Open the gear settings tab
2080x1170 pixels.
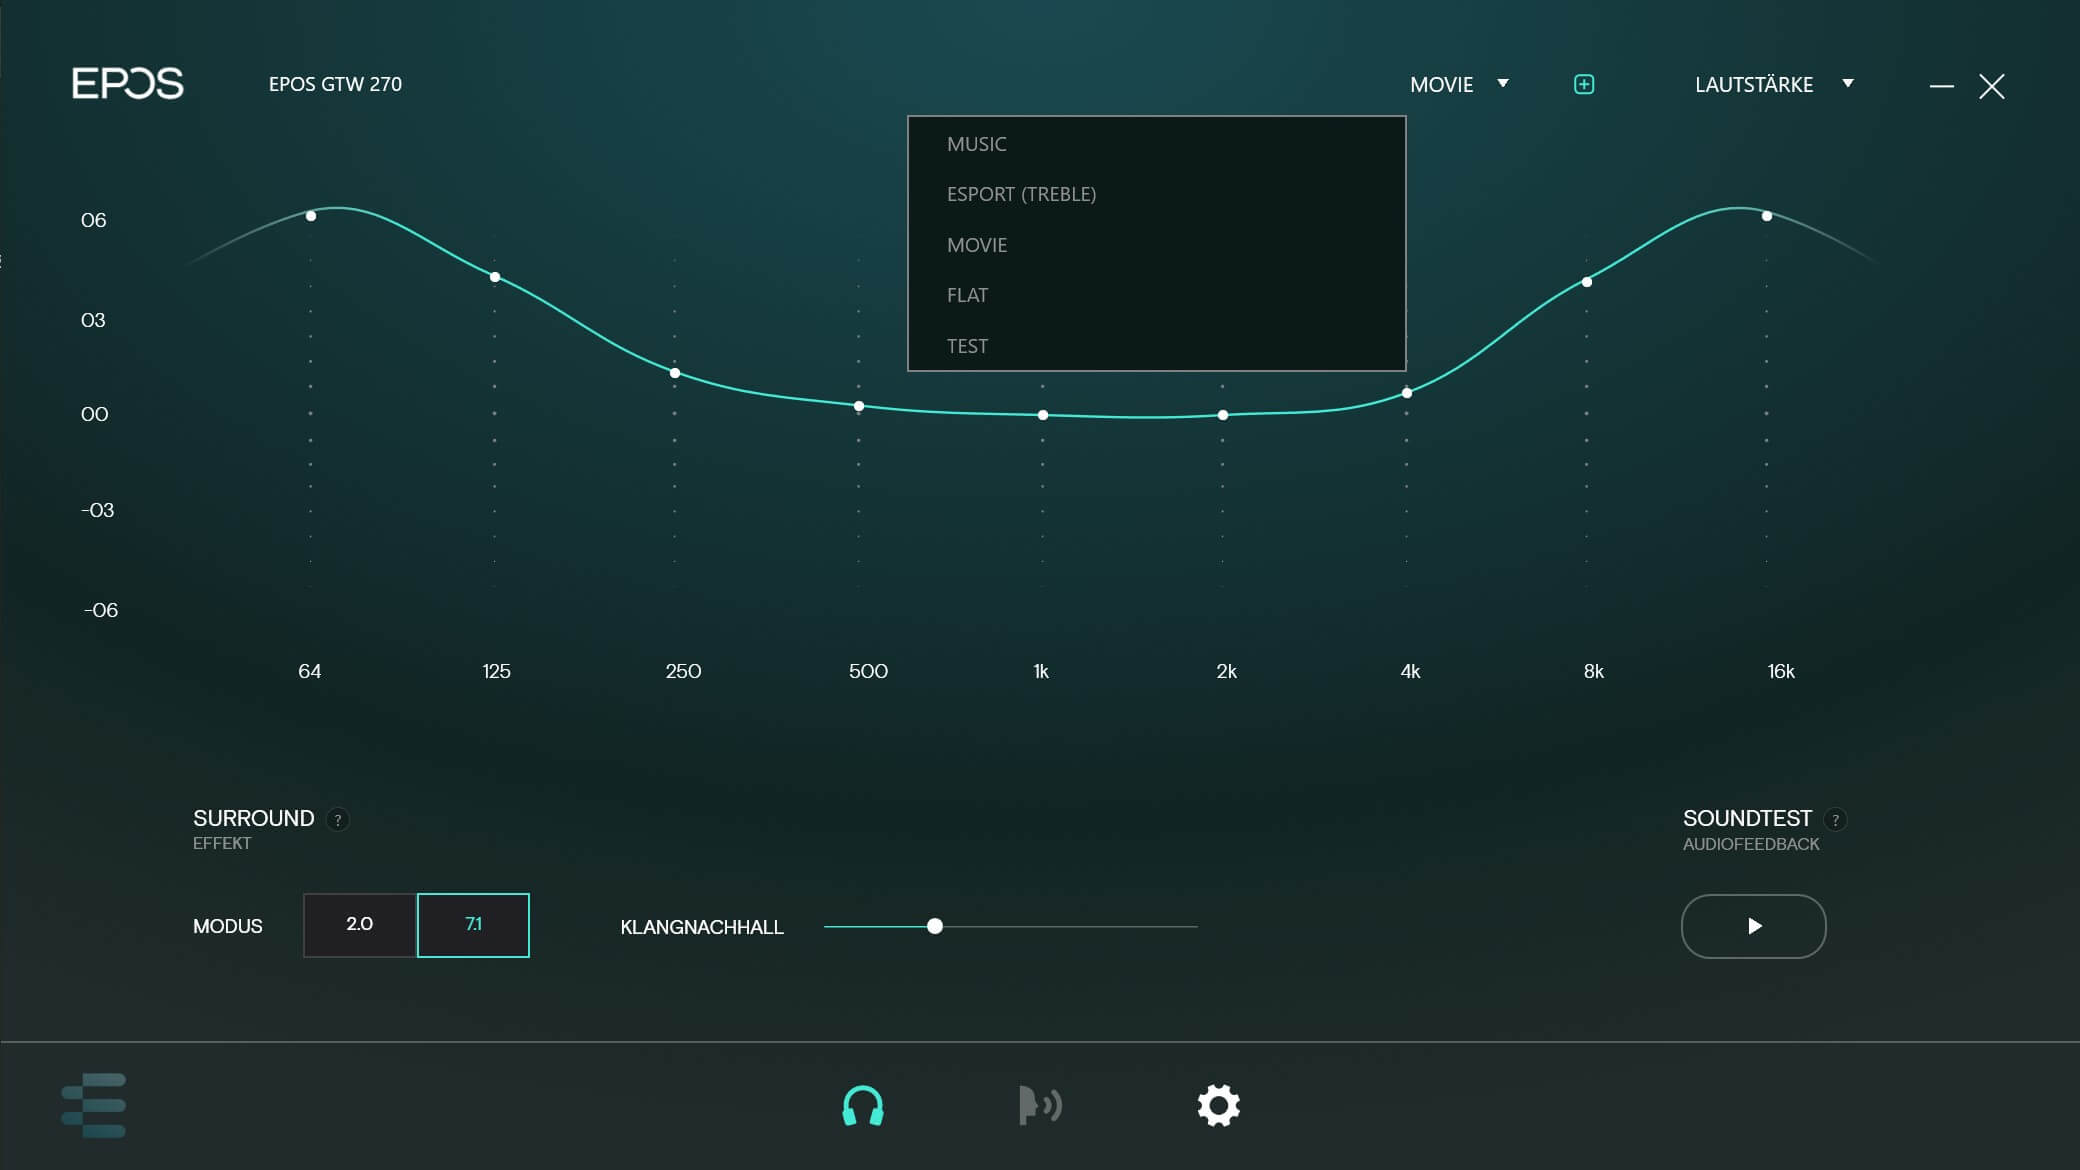tap(1218, 1105)
